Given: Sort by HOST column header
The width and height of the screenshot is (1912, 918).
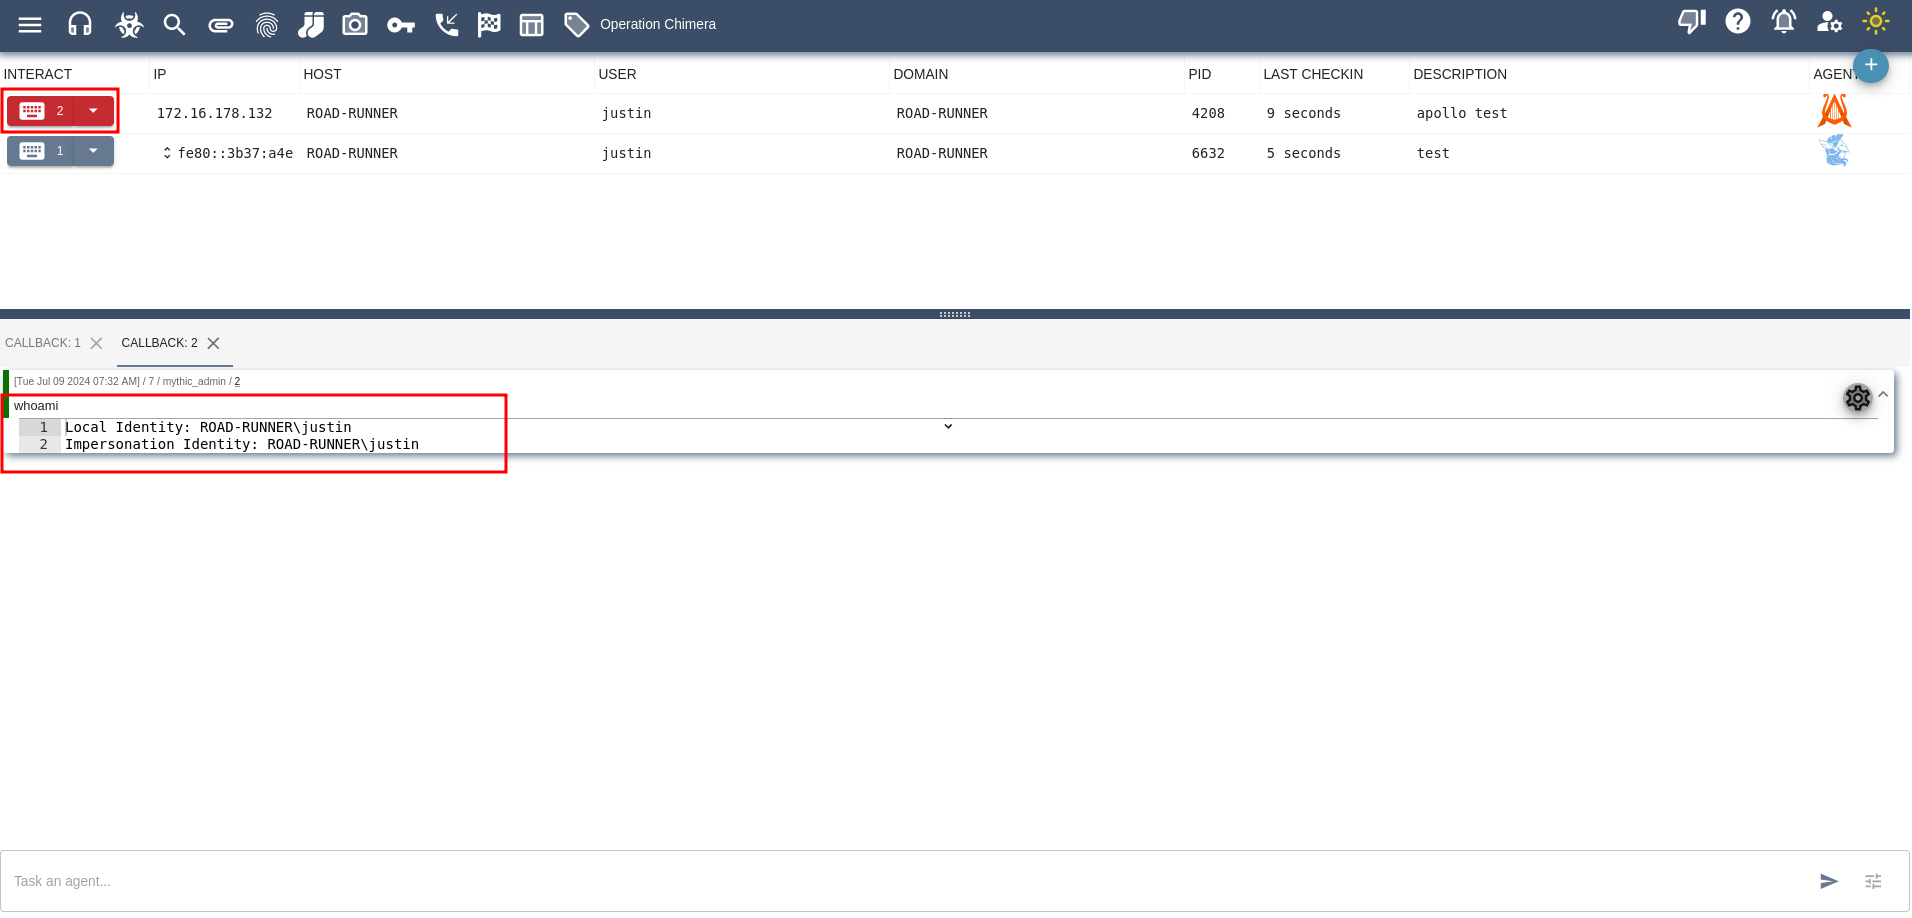Looking at the screenshot, I should coord(322,74).
